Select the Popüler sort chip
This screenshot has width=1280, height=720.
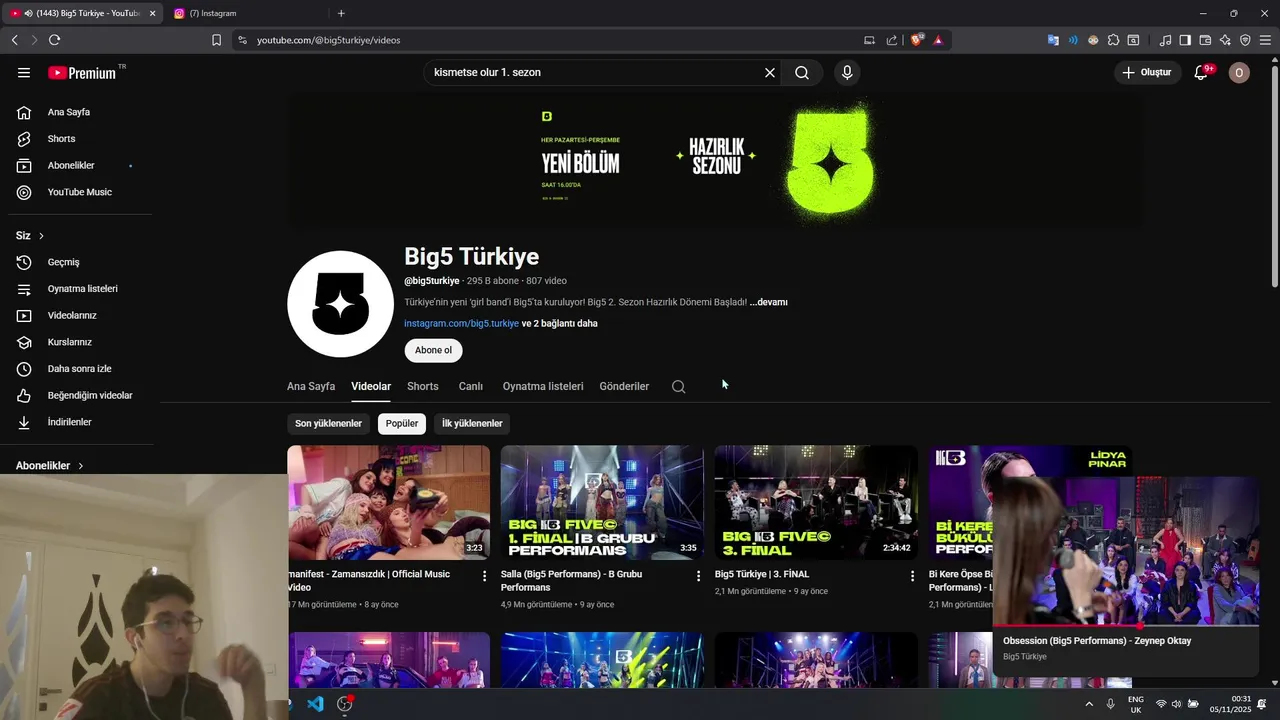pyautogui.click(x=402, y=424)
